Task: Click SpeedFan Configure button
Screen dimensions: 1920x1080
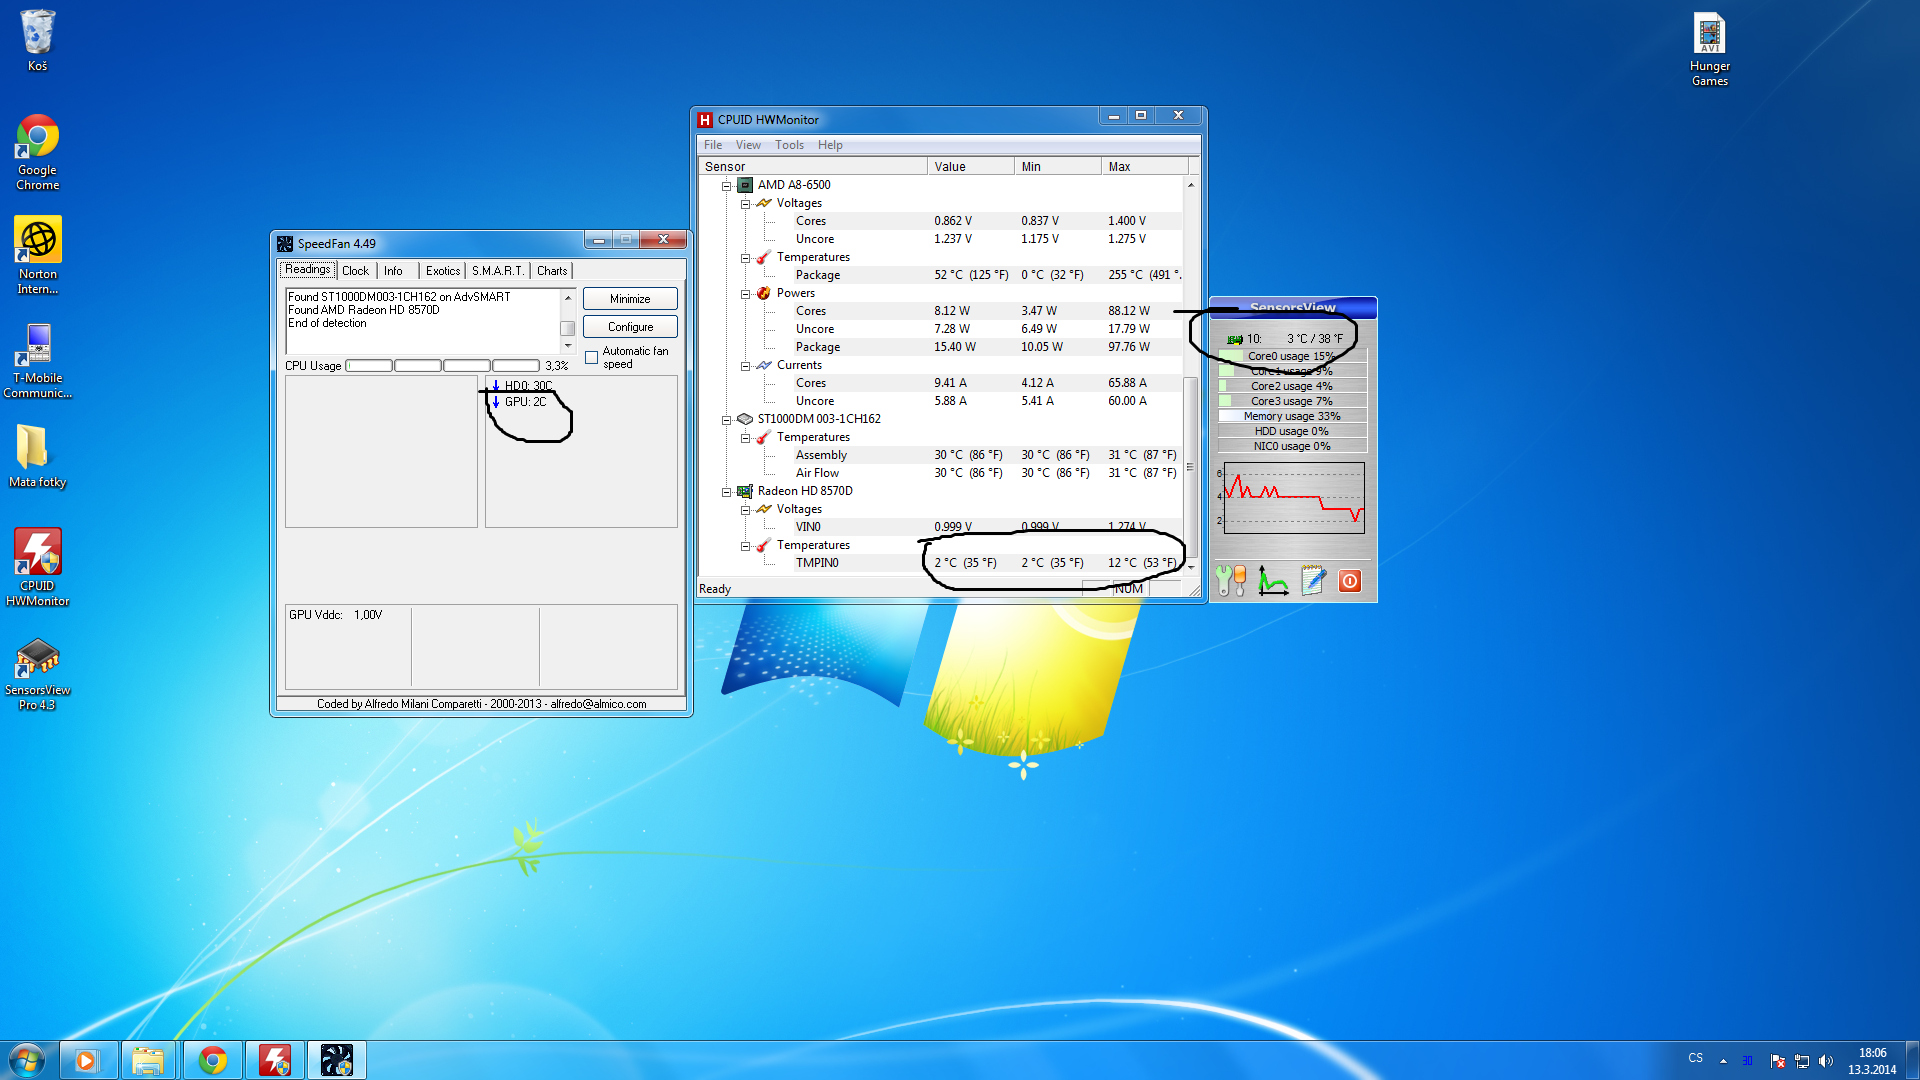Action: [x=630, y=327]
